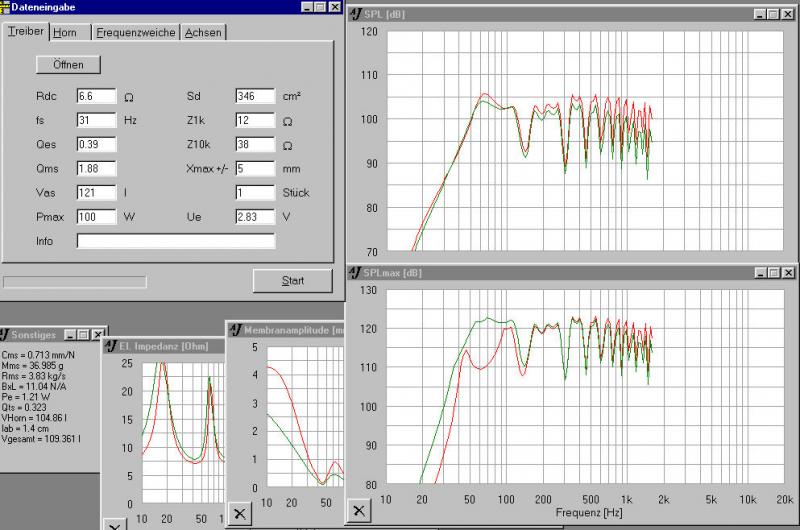The width and height of the screenshot is (800, 530).
Task: Click the Rdc input field
Action: [96, 97]
